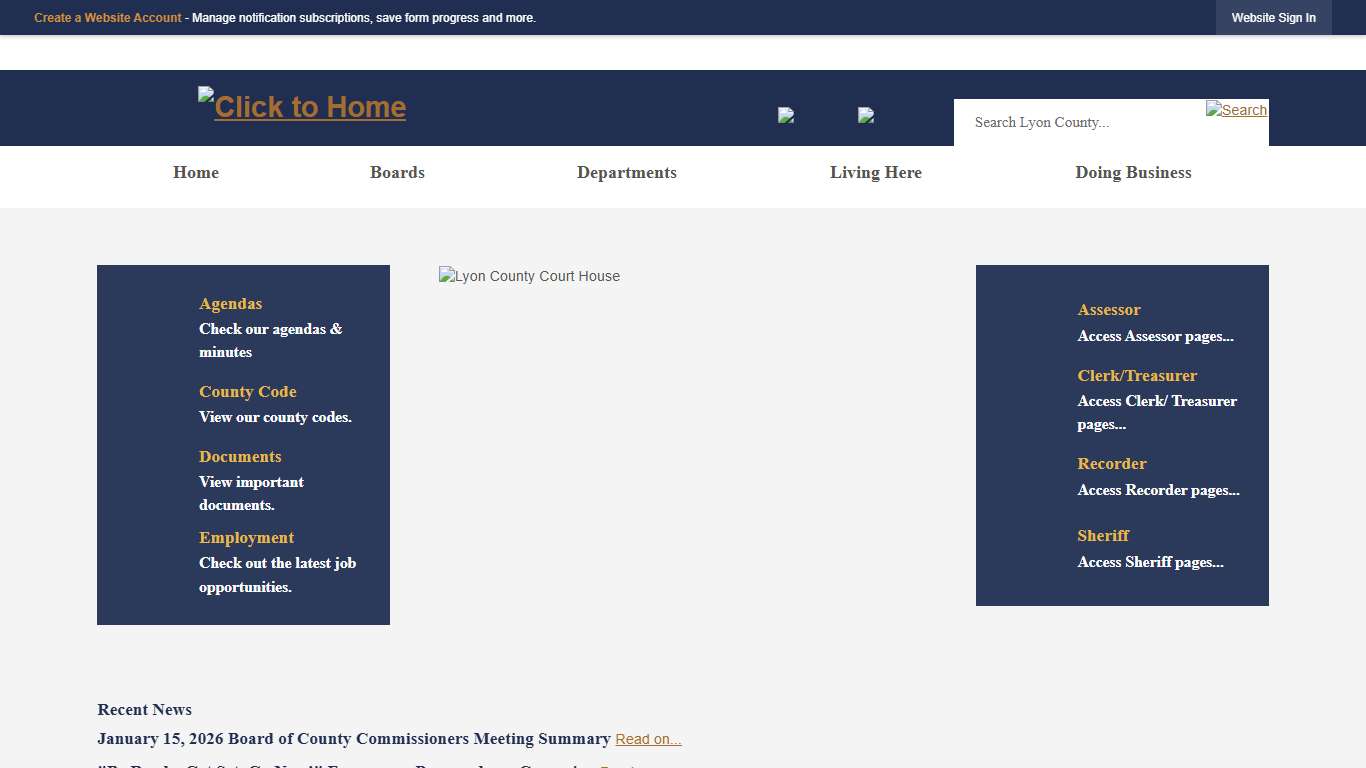
Task: Open the Documents quick link
Action: tap(240, 456)
